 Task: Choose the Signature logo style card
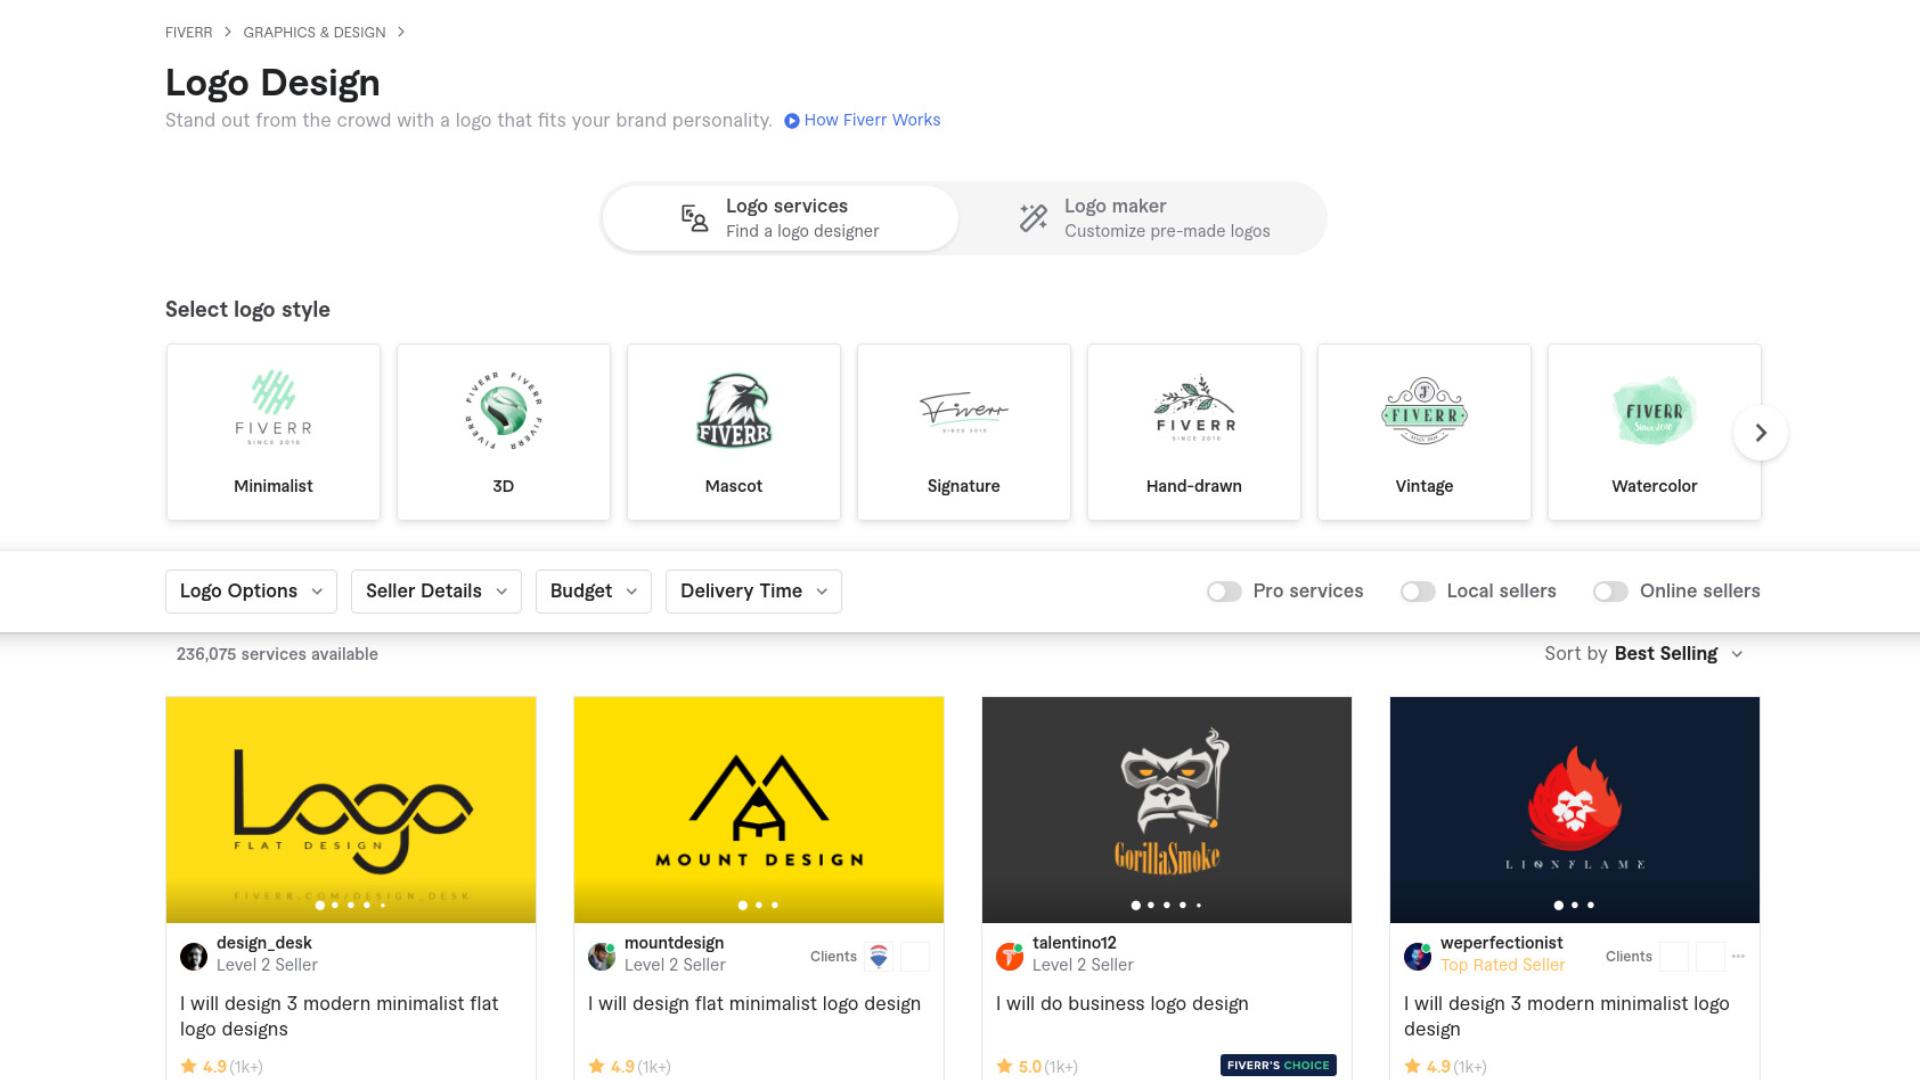pyautogui.click(x=964, y=432)
